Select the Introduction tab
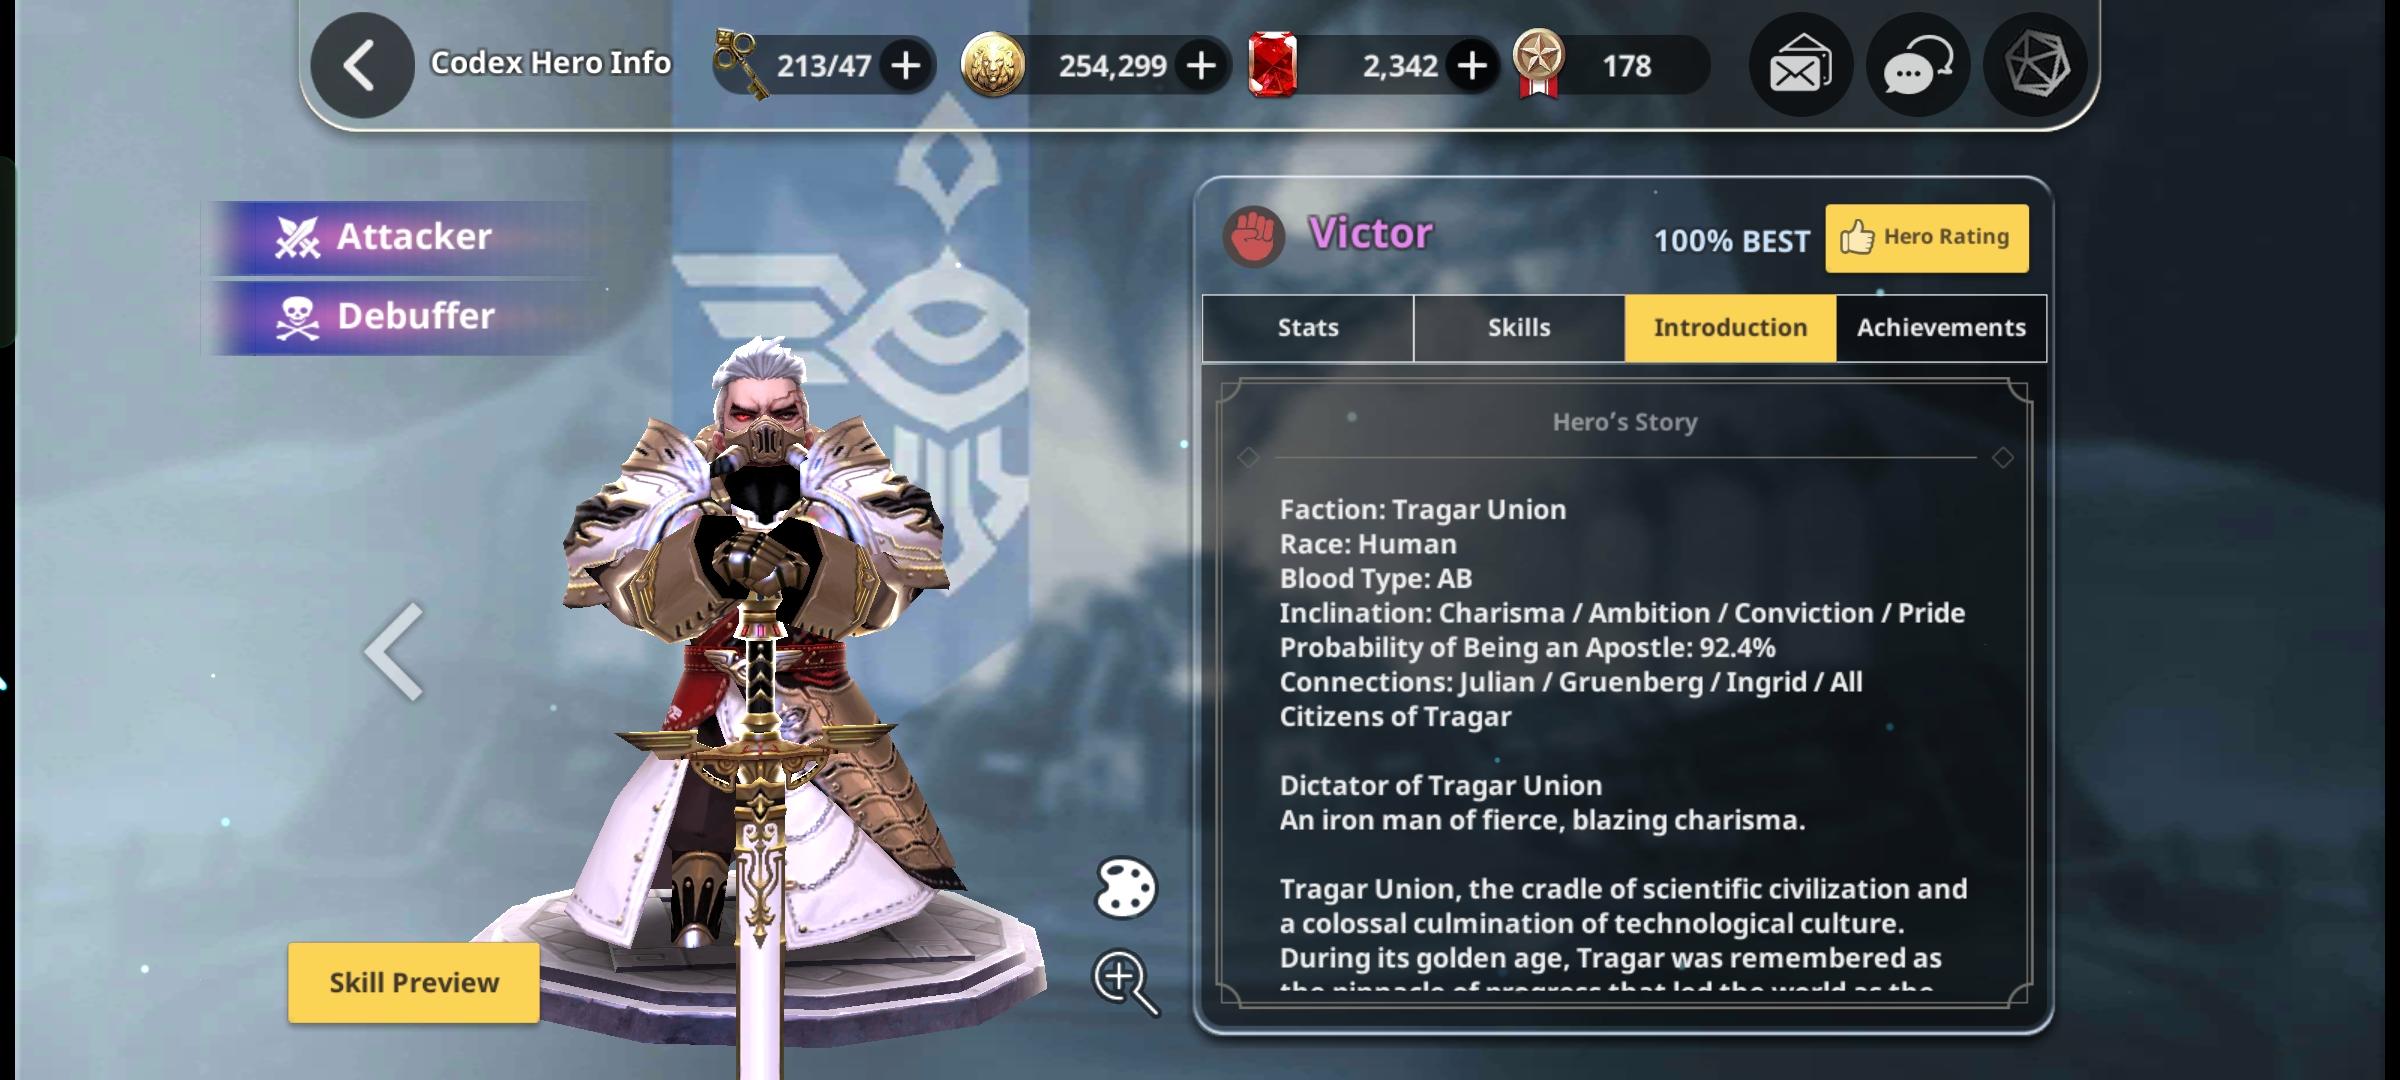 (1730, 328)
